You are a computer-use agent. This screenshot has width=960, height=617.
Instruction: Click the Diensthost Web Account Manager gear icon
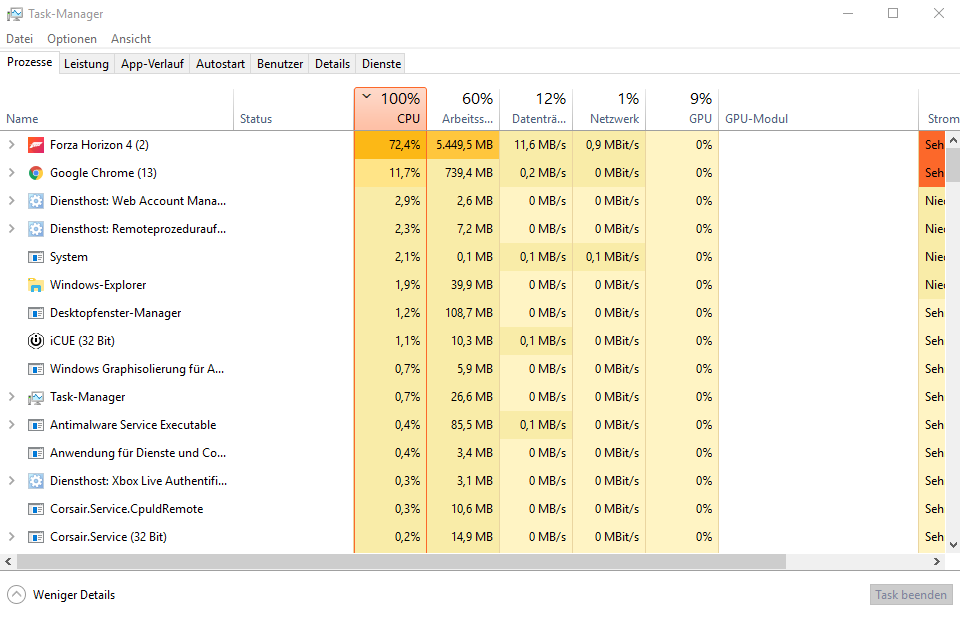click(36, 201)
